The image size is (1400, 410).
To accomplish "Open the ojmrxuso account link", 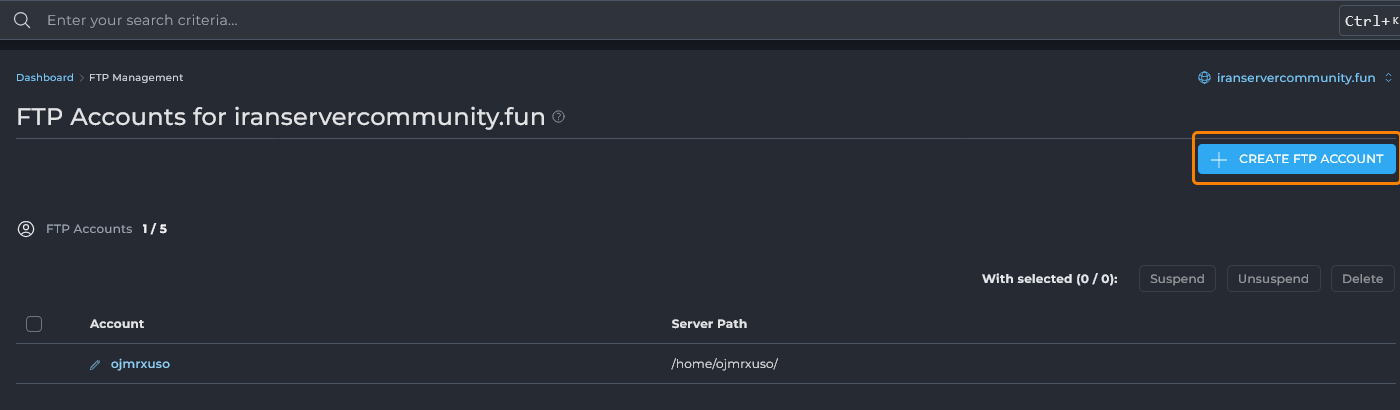I will pyautogui.click(x=140, y=364).
